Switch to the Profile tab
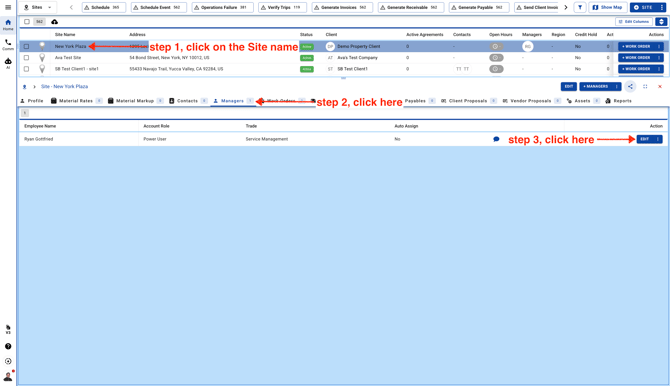This screenshot has width=670, height=386. click(32, 101)
